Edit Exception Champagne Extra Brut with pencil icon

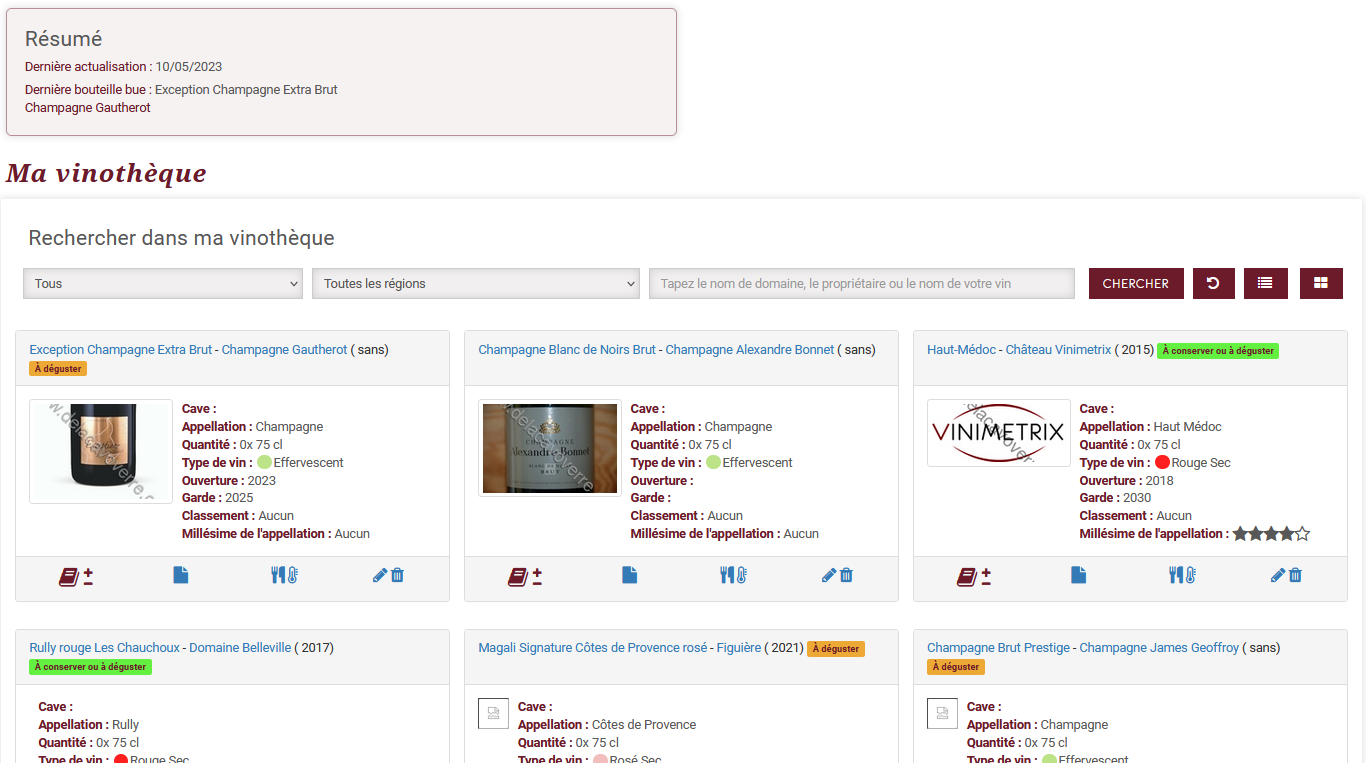click(x=380, y=575)
